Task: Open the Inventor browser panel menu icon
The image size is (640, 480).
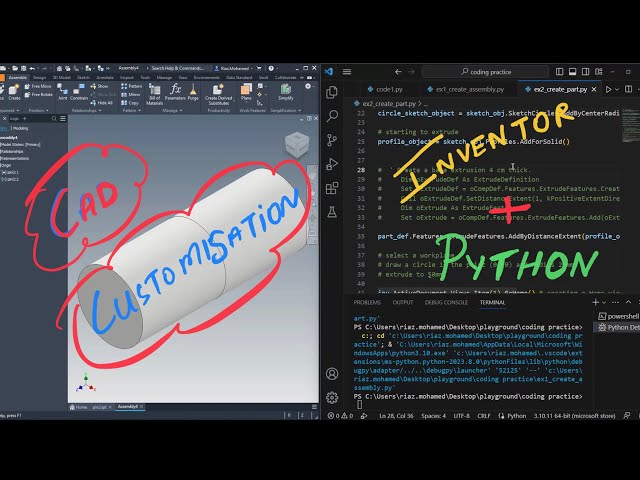Action: pyautogui.click(x=63, y=118)
